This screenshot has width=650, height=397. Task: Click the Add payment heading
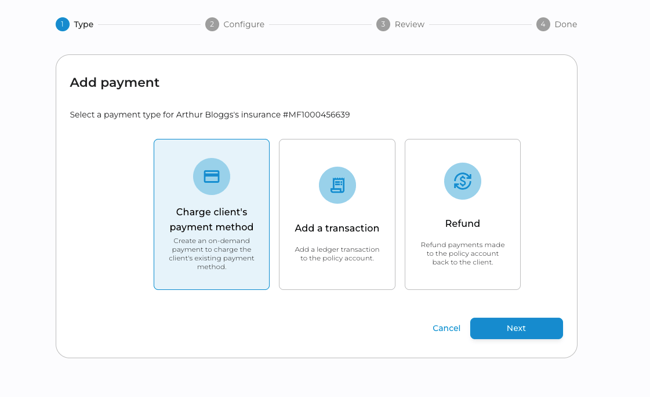point(114,82)
